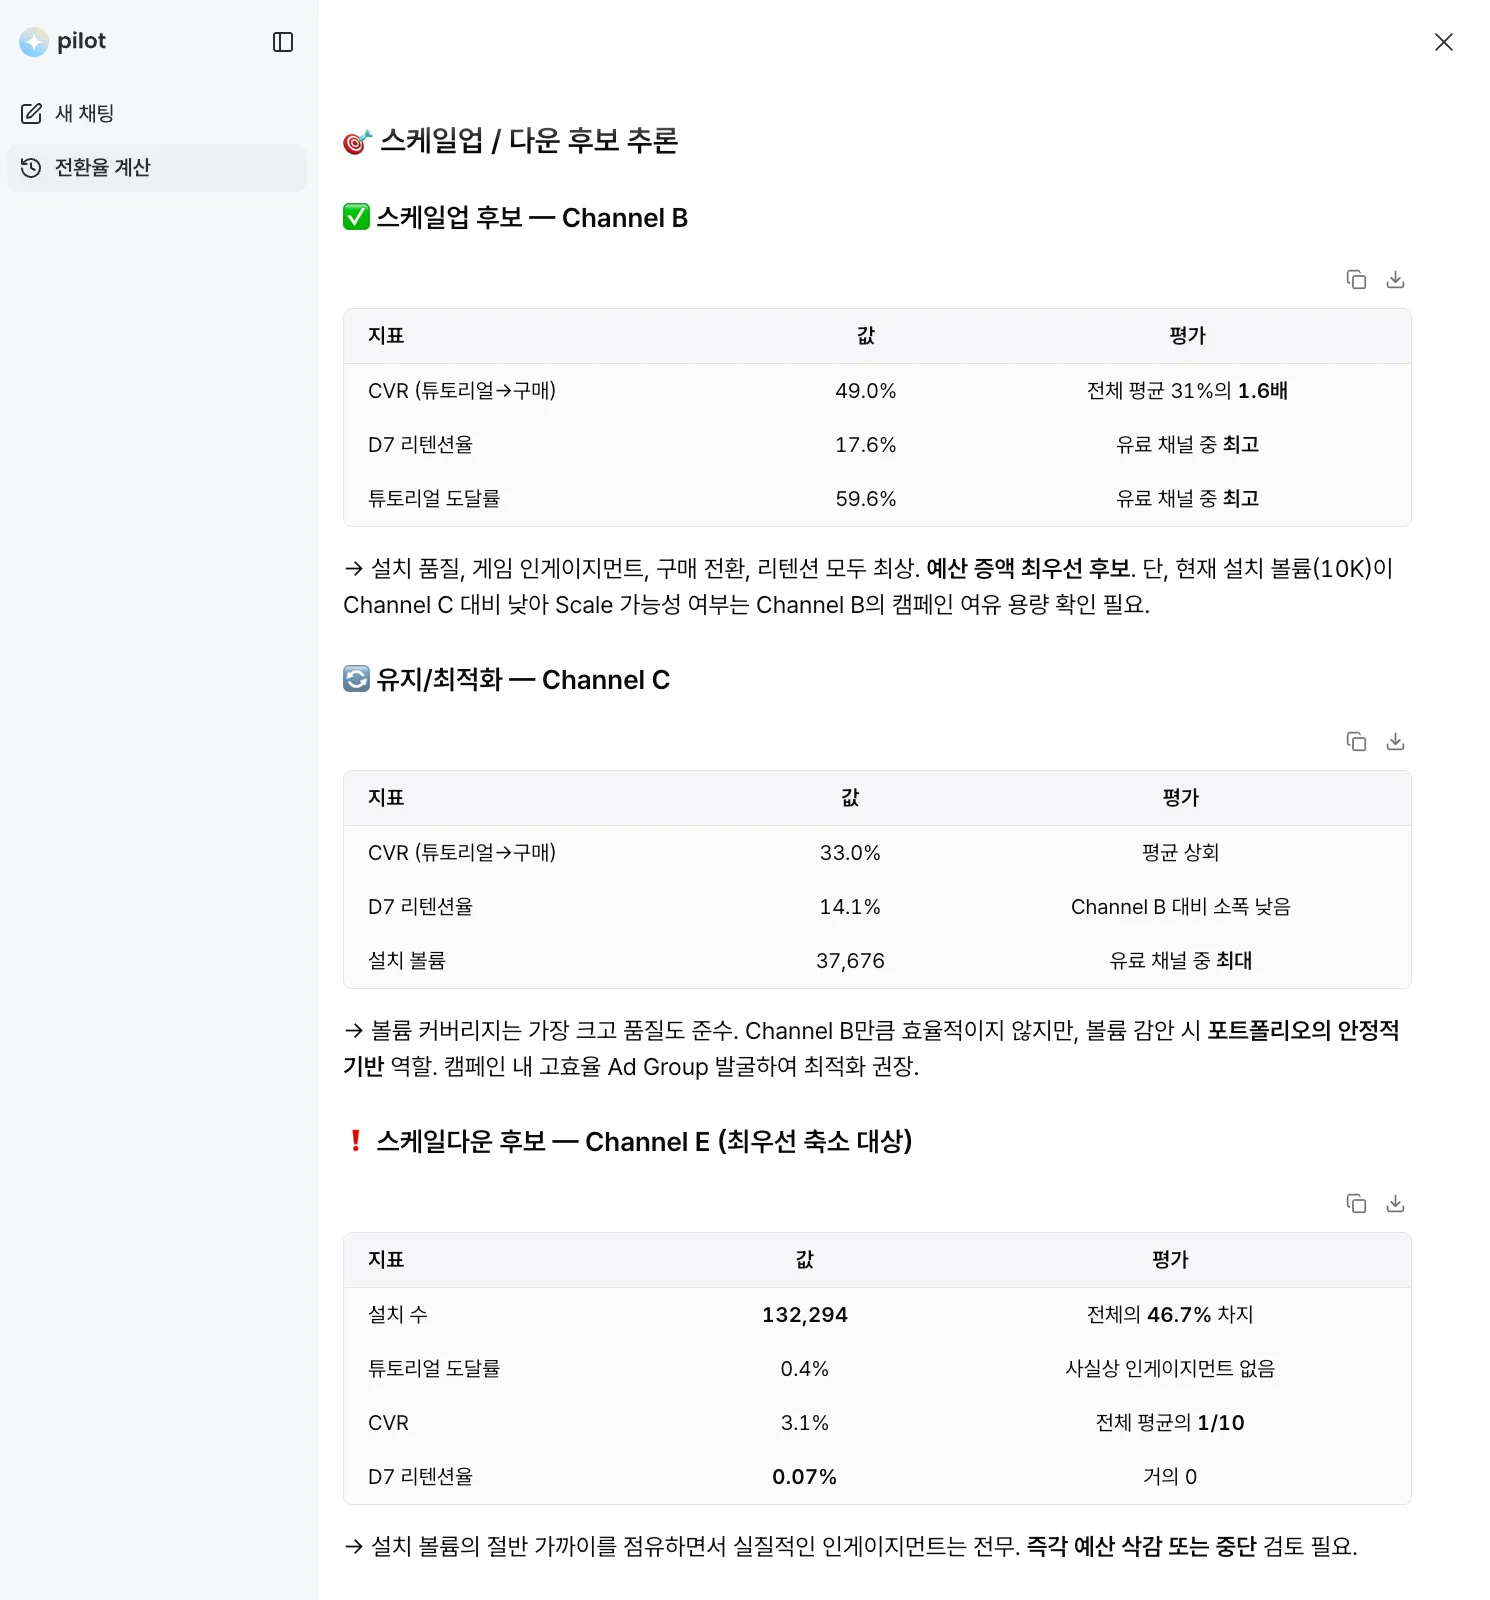Click the 평가 header in Channel C table

point(1180,798)
